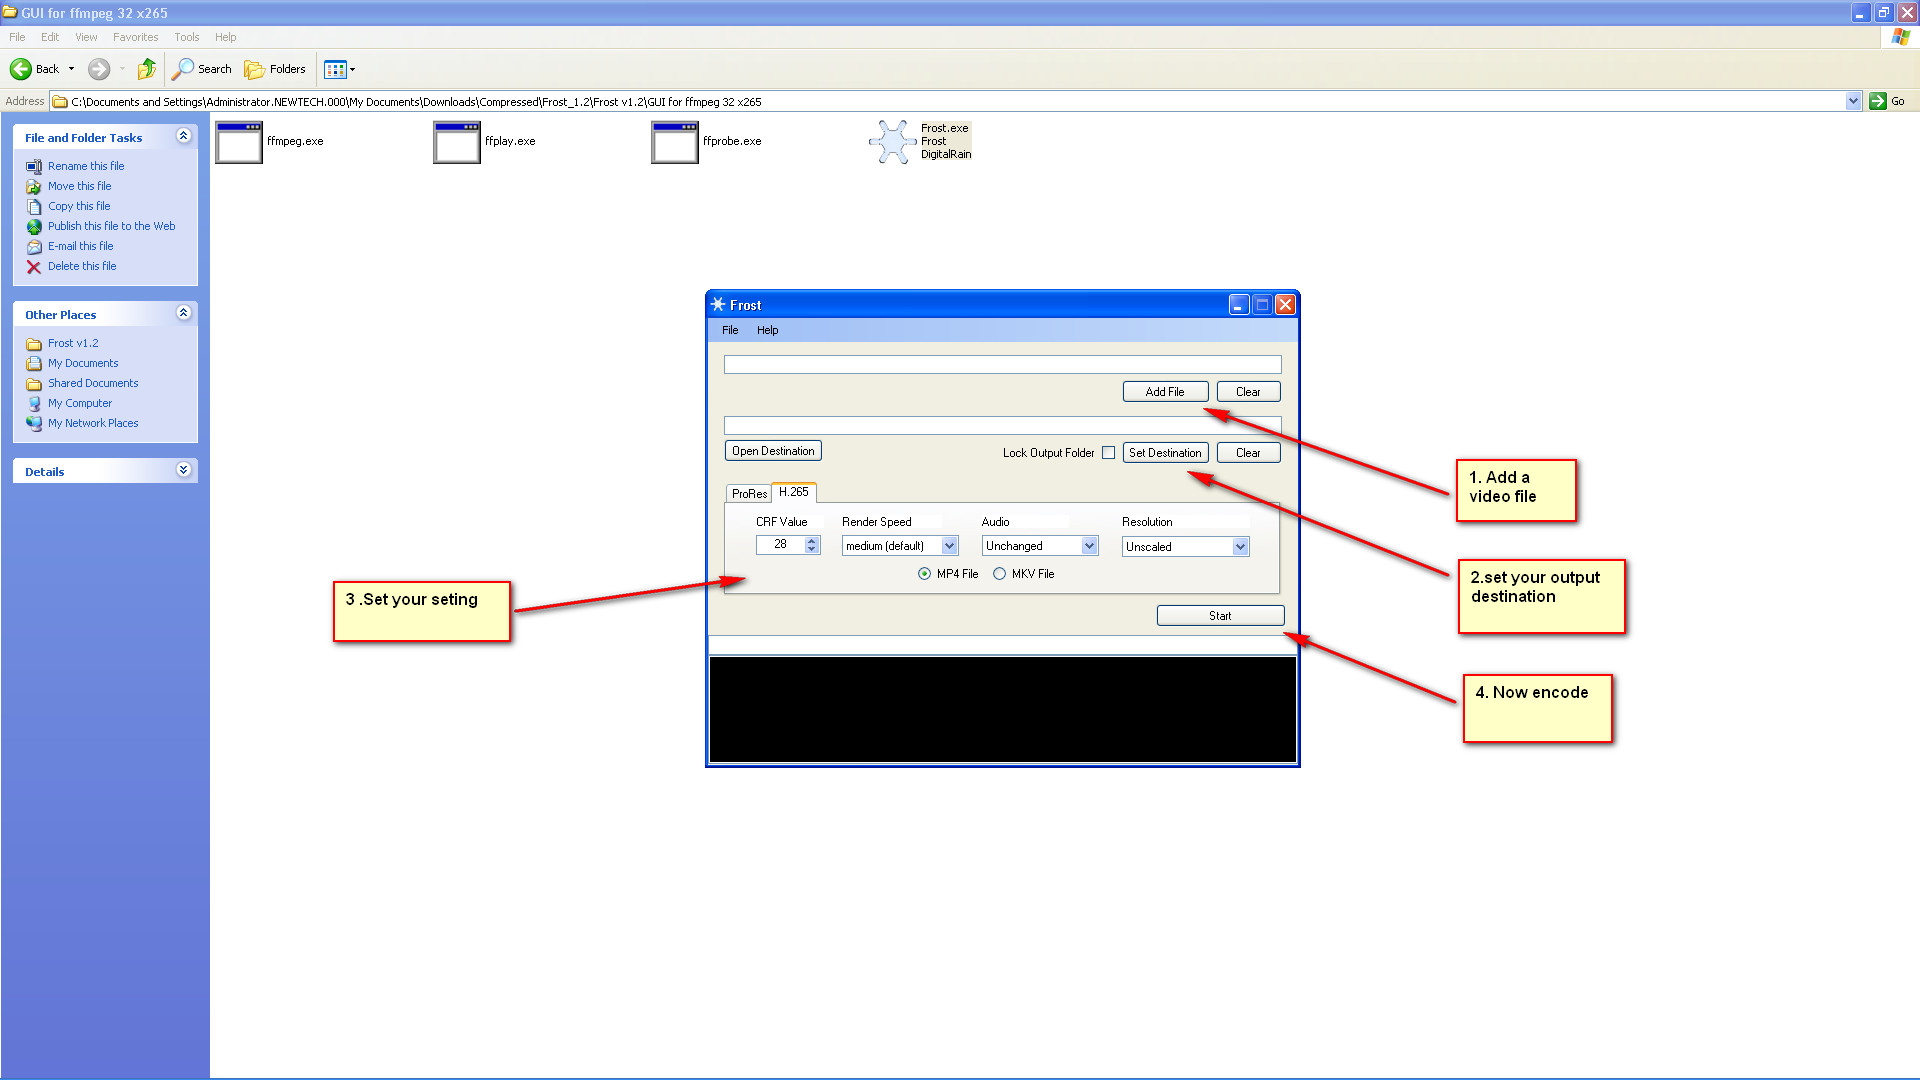1920x1080 pixels.
Task: Expand the Resolution dropdown showing Unscaled
Action: pos(1240,547)
